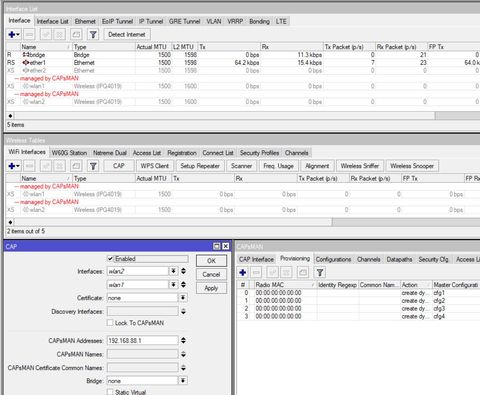Open the Certificate dropdown in CAP dialog

click(183, 298)
